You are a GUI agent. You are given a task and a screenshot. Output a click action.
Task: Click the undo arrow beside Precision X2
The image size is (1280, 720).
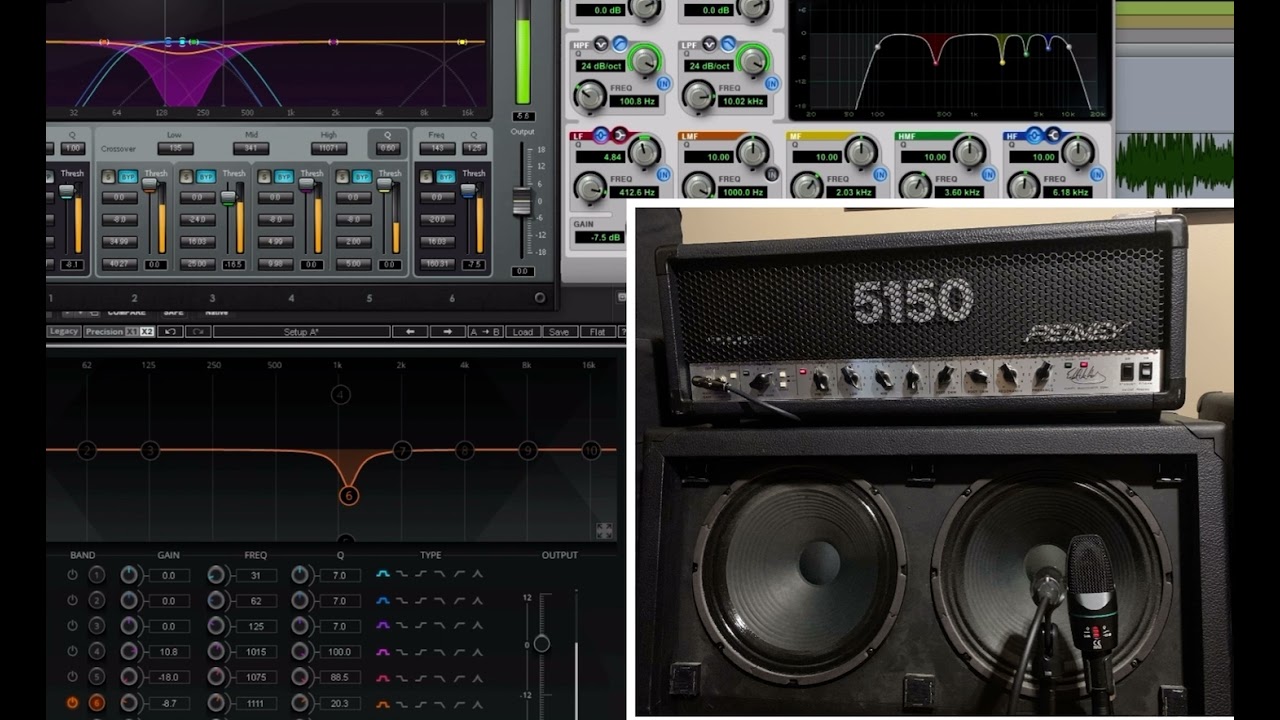pos(171,332)
